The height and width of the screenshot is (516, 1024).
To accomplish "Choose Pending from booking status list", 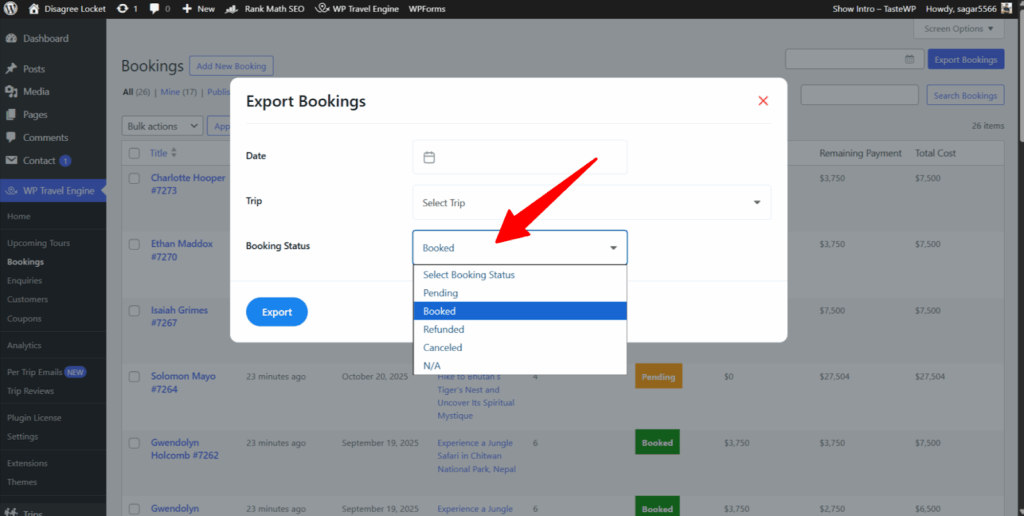I will [441, 293].
